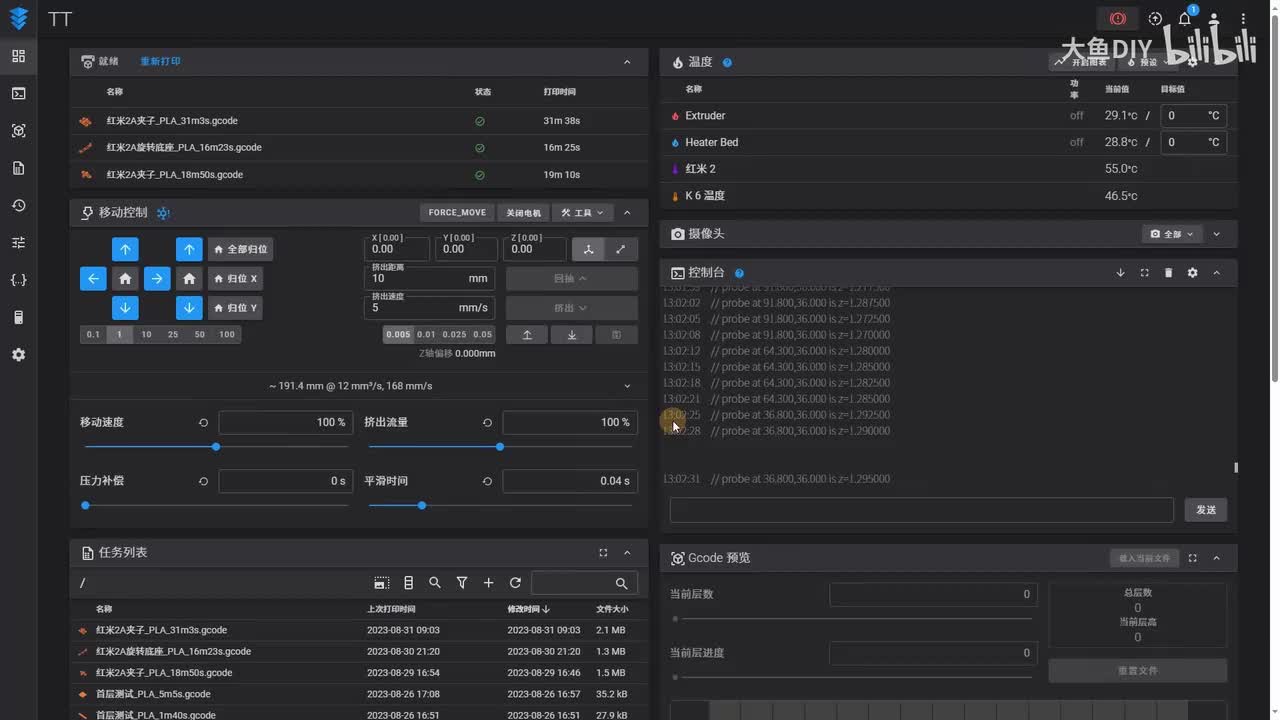
Task: Collapse the 移动控制 panel
Action: [x=627, y=213]
